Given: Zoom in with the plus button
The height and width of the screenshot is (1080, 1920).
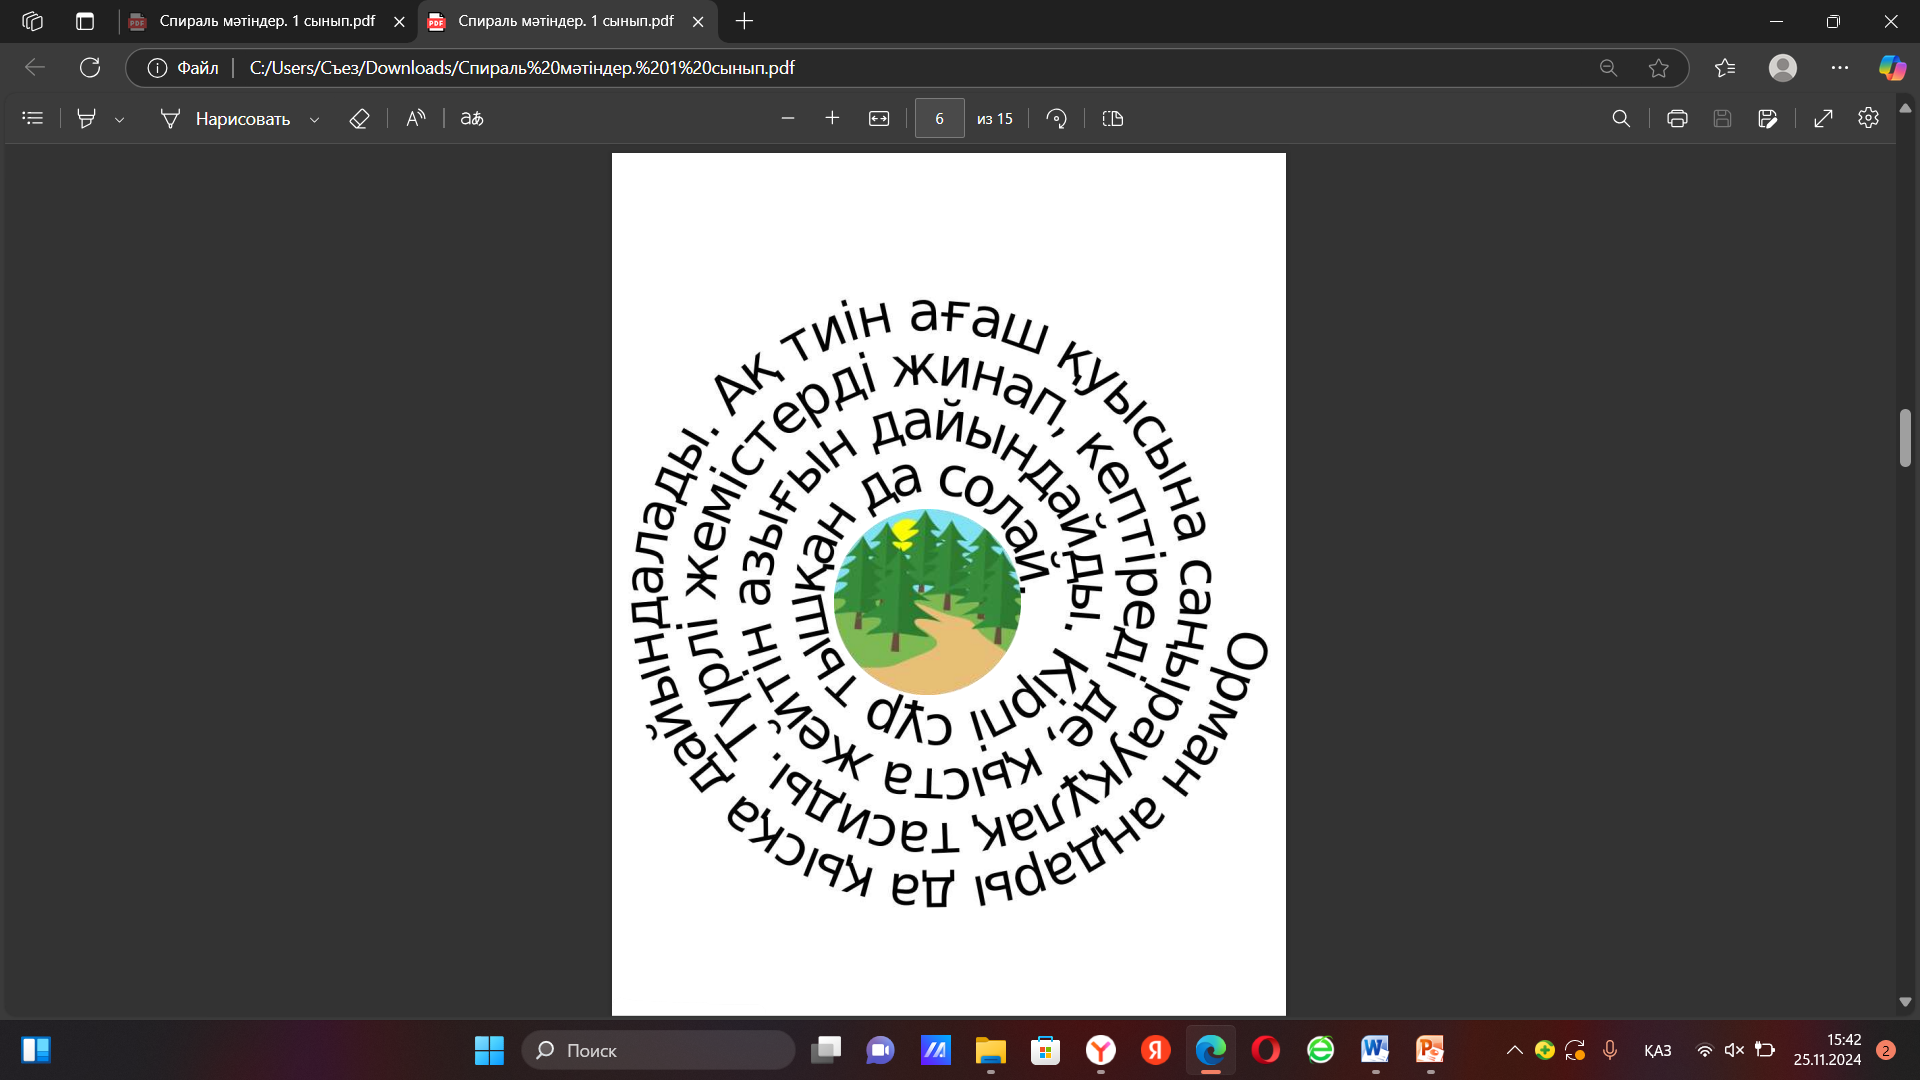Looking at the screenshot, I should point(832,118).
